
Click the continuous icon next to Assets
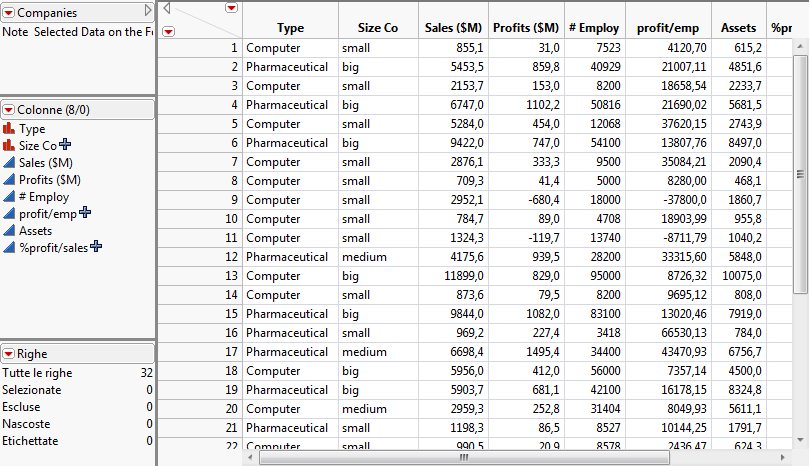pos(9,231)
